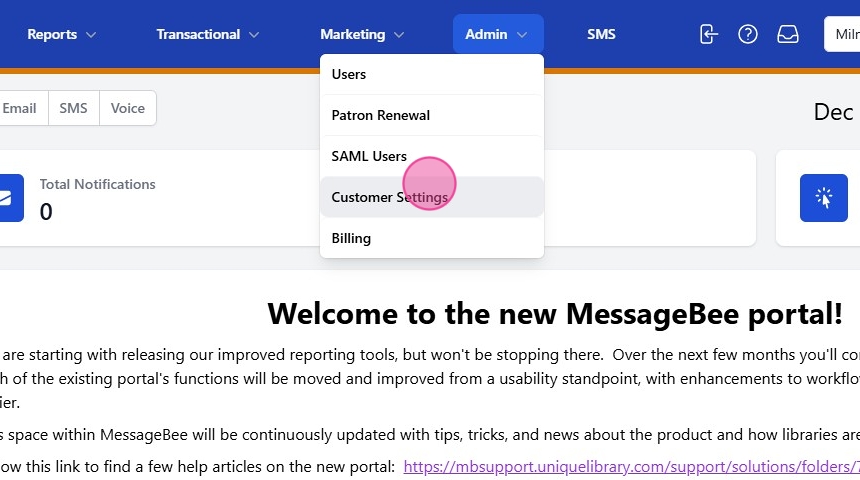Click the Dec date text

(833, 112)
